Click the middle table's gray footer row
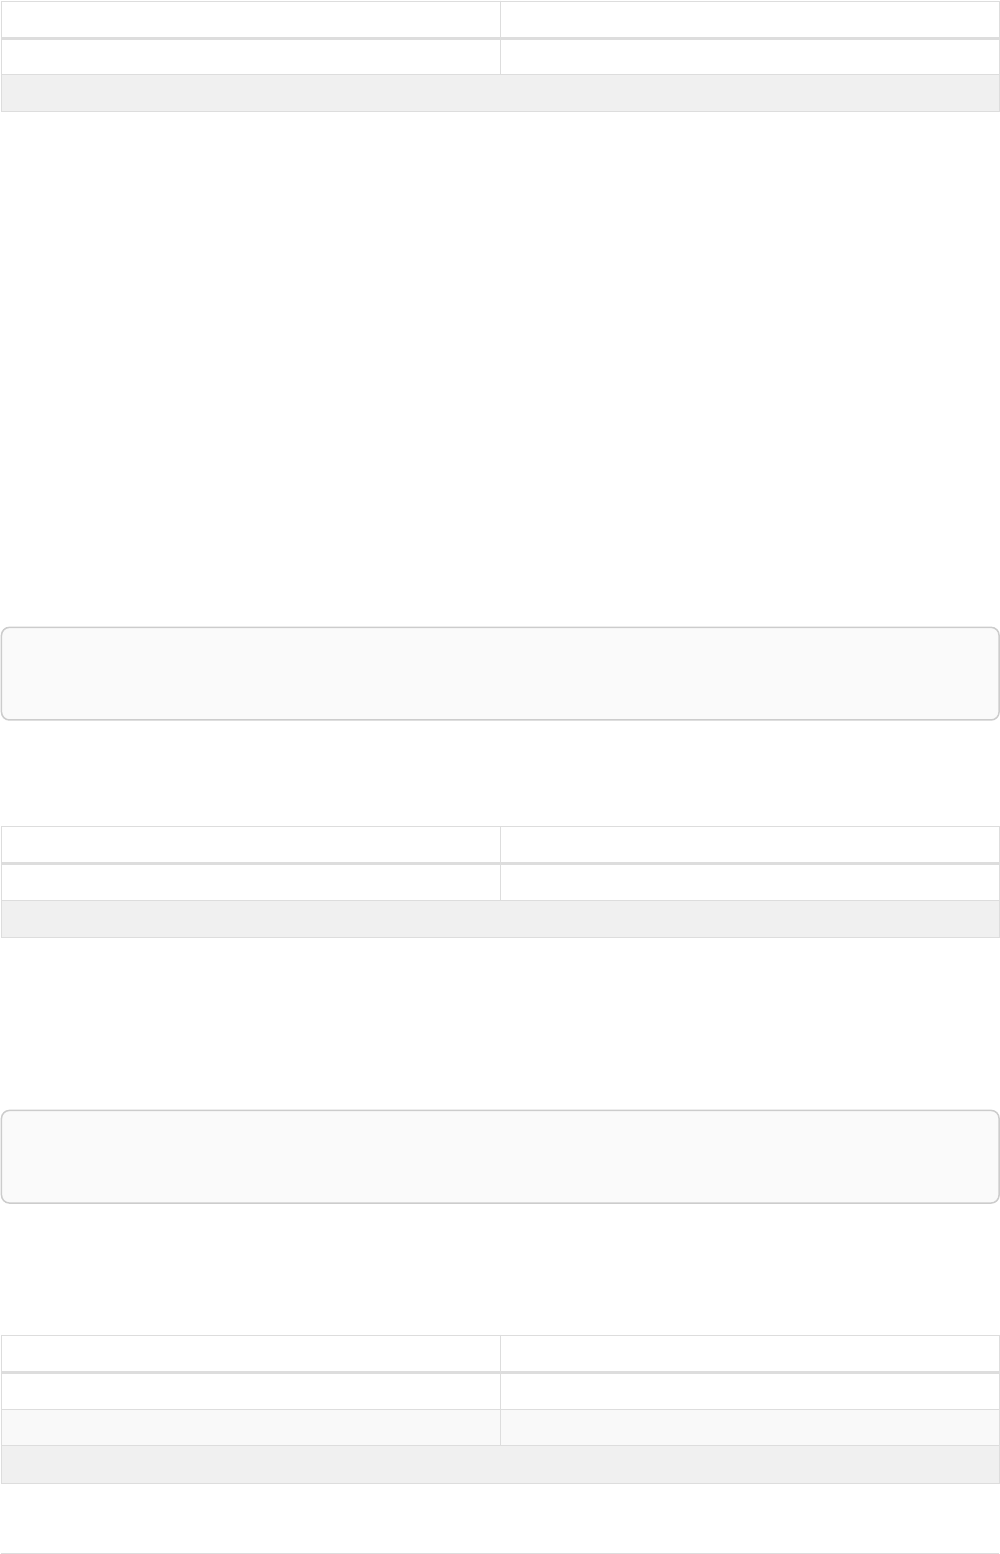The image size is (1000, 1554). click(x=500, y=919)
